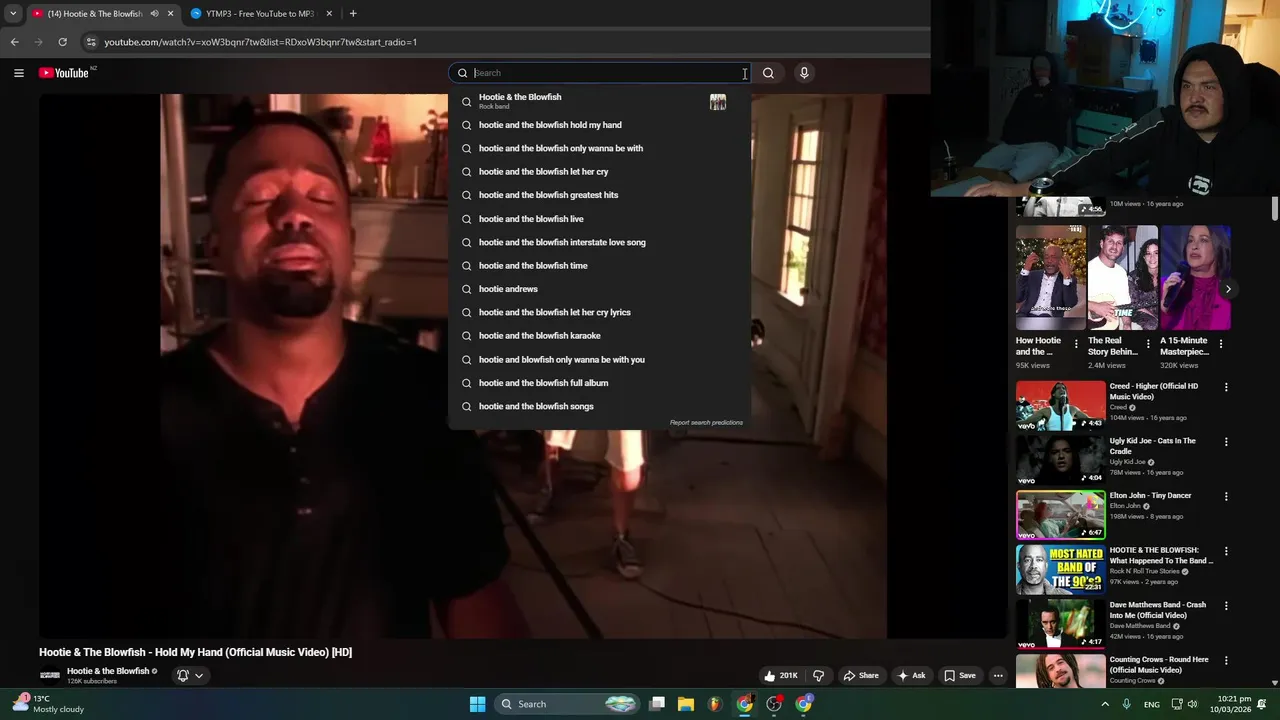Click the browser back arrow
Screen dimensions: 1280x720
point(14,42)
